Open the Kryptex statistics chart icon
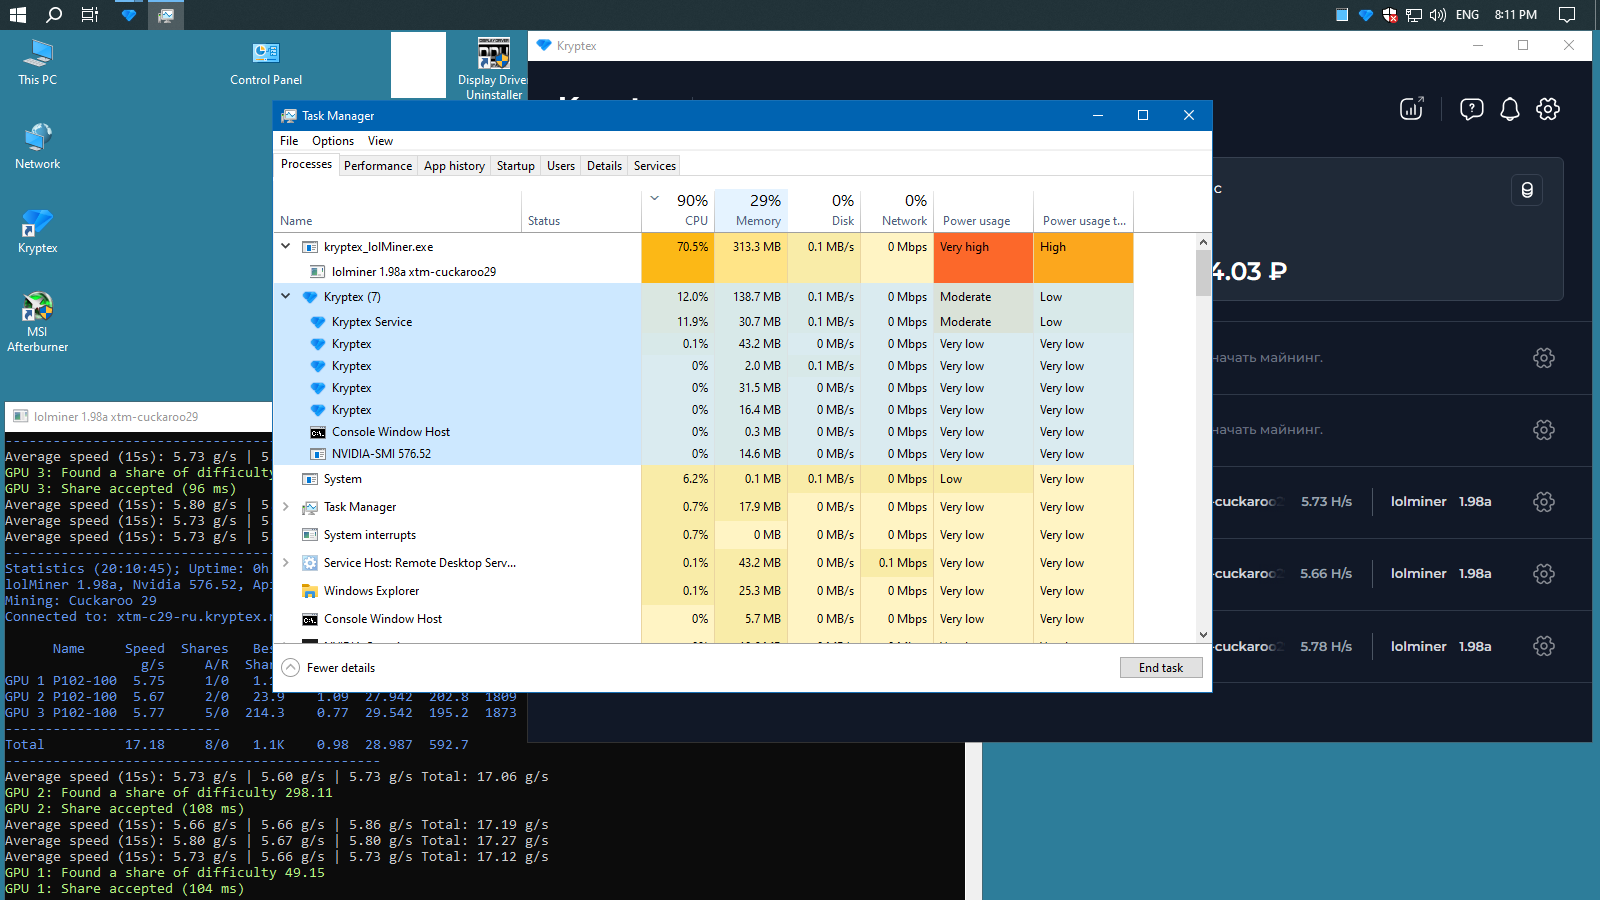 pyautogui.click(x=1411, y=109)
